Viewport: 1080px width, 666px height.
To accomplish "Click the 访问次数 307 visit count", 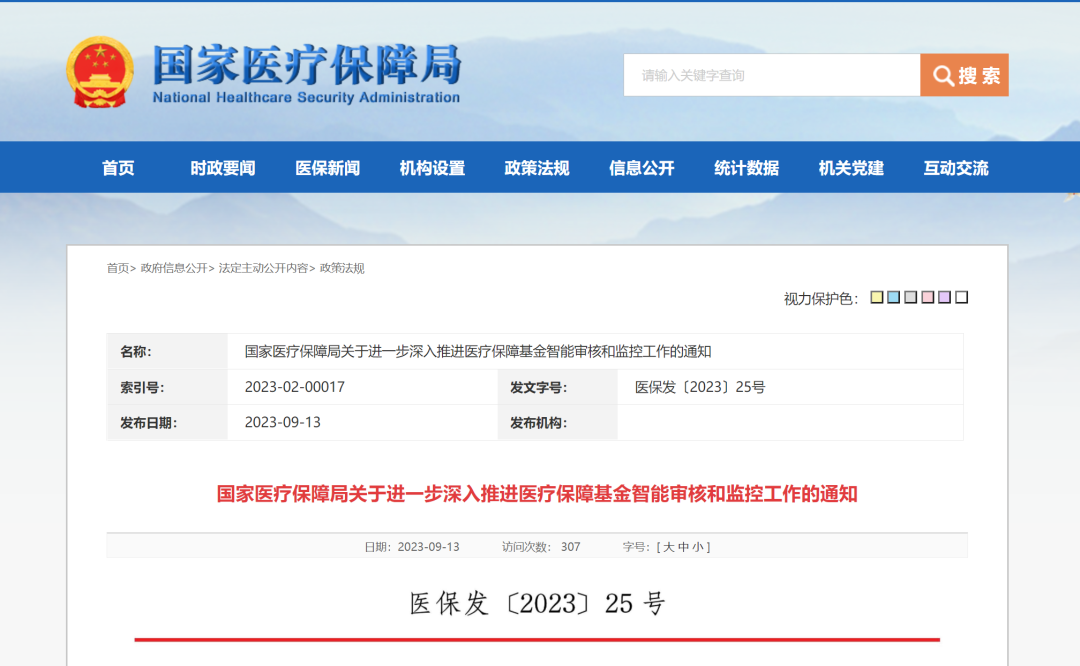I will point(541,547).
